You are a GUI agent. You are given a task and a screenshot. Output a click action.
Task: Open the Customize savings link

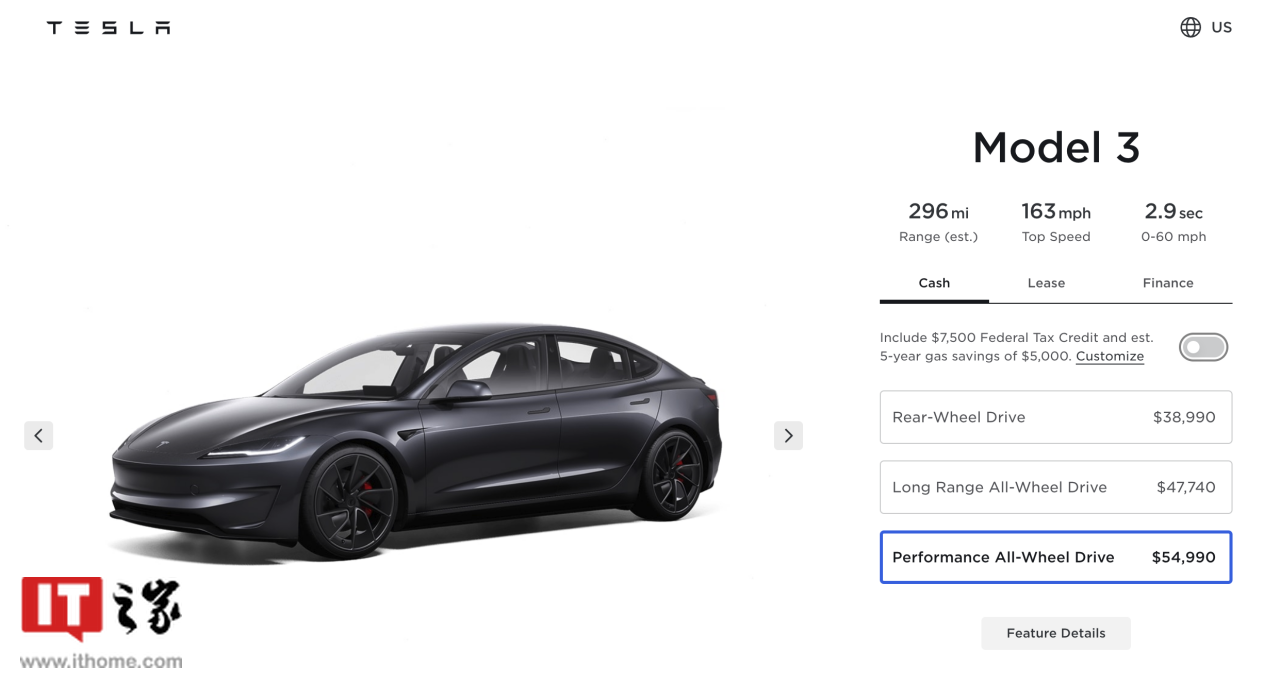(x=1110, y=356)
